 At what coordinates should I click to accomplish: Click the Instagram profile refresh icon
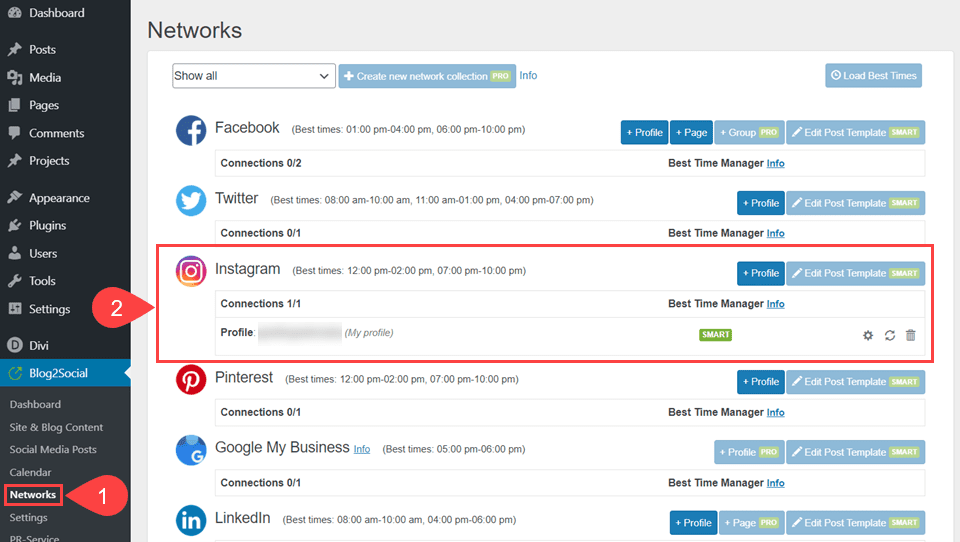889,335
